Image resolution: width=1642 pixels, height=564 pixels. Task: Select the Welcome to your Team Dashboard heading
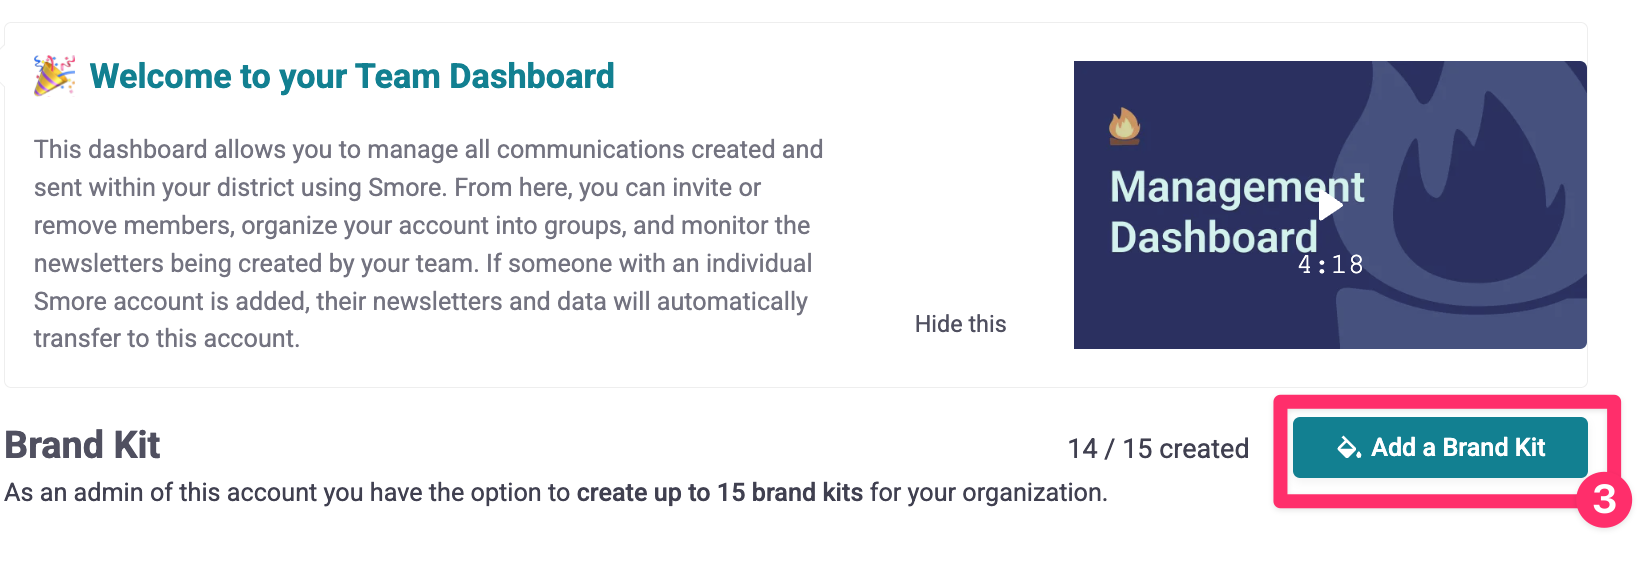click(x=352, y=76)
